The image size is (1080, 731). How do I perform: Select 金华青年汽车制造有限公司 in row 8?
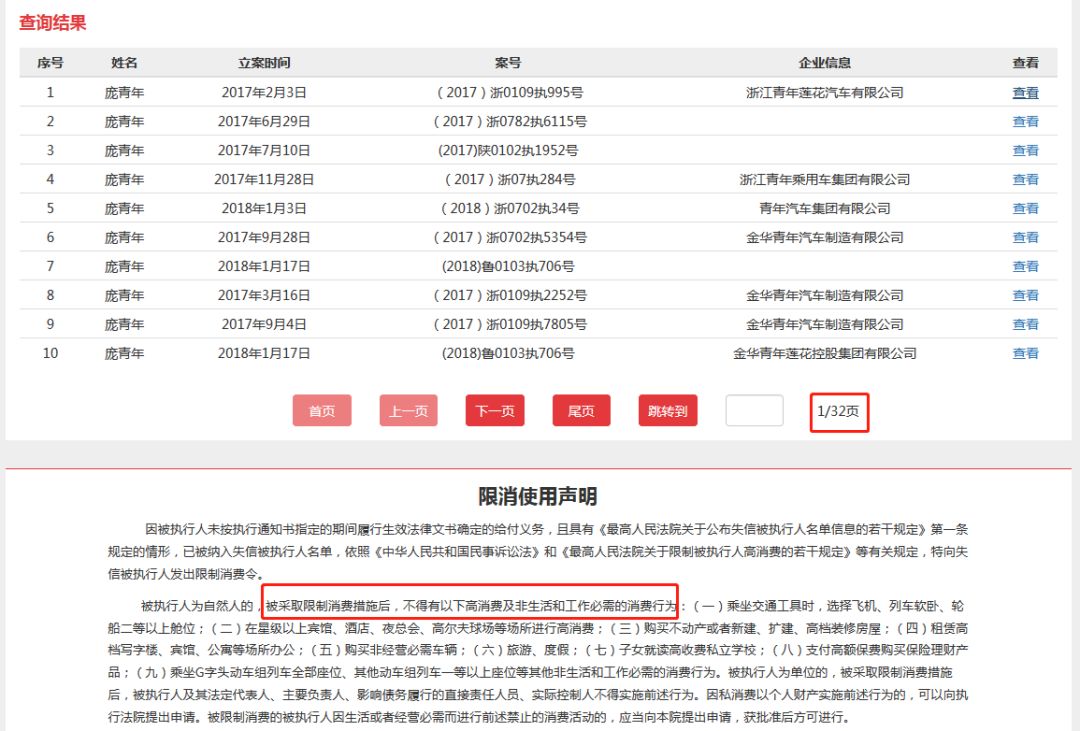(824, 295)
